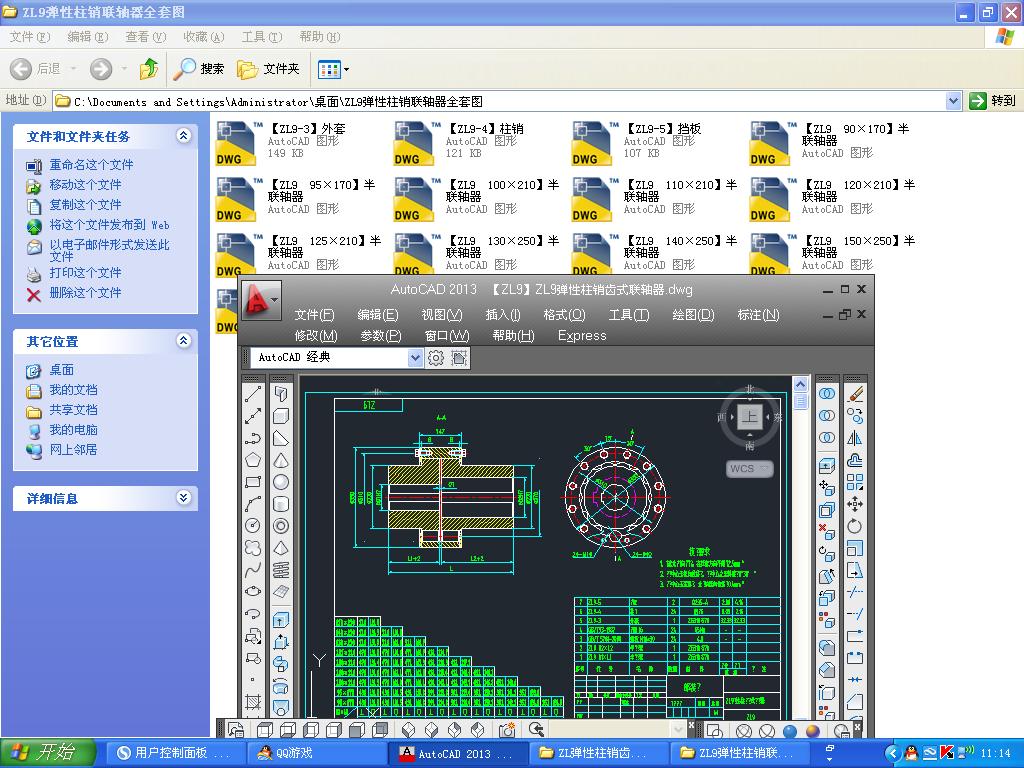The width and height of the screenshot is (1024, 768).
Task: Collapse the 其它位置 panel
Action: (x=183, y=341)
